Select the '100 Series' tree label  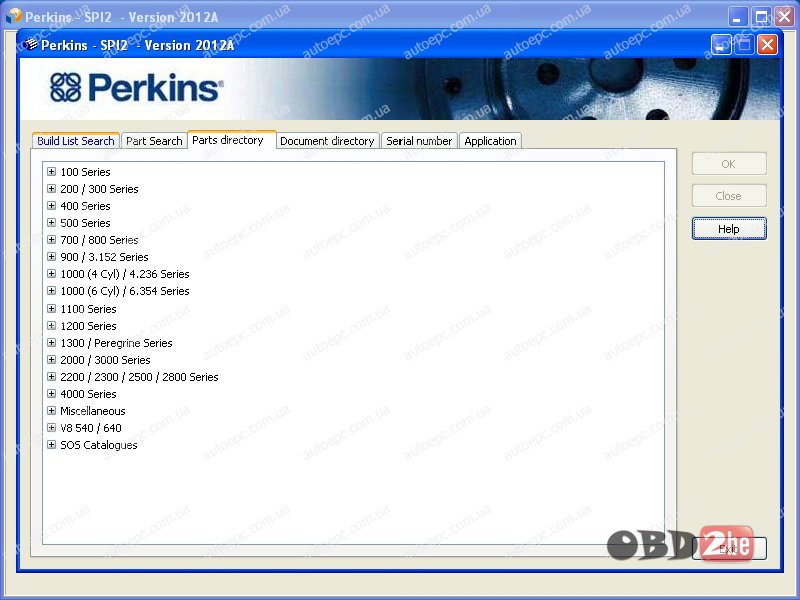pyautogui.click(x=85, y=172)
